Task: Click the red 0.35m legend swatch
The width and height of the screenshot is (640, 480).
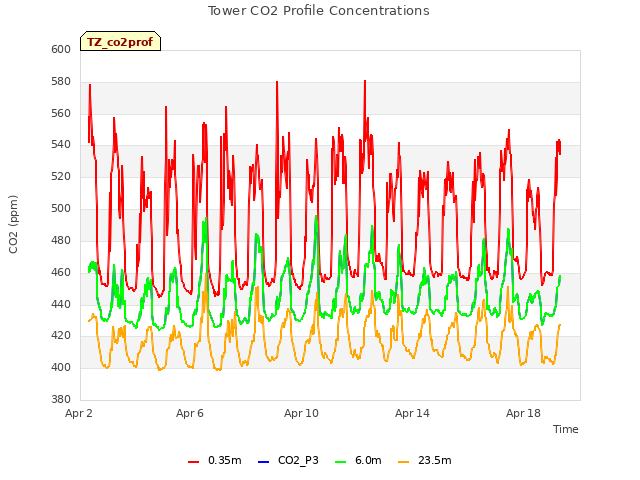Action: point(193,462)
